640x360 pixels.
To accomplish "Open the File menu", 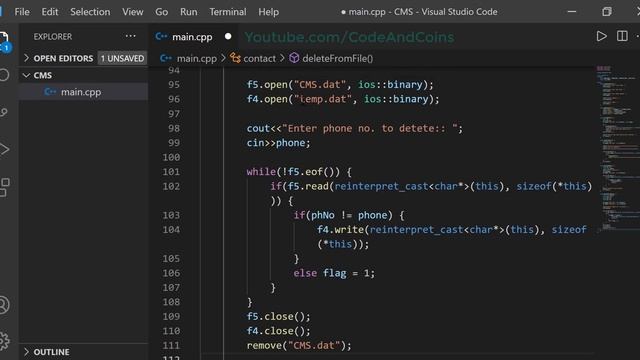I will [x=22, y=12].
